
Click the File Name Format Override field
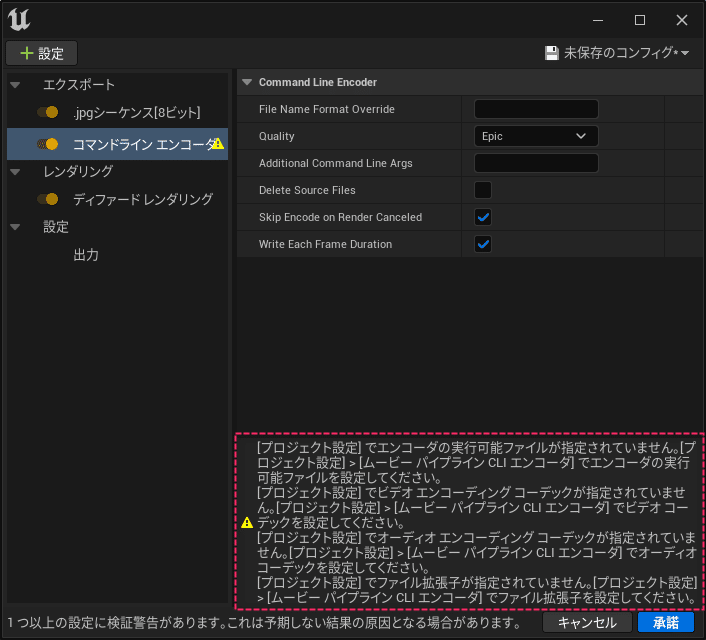(x=536, y=109)
